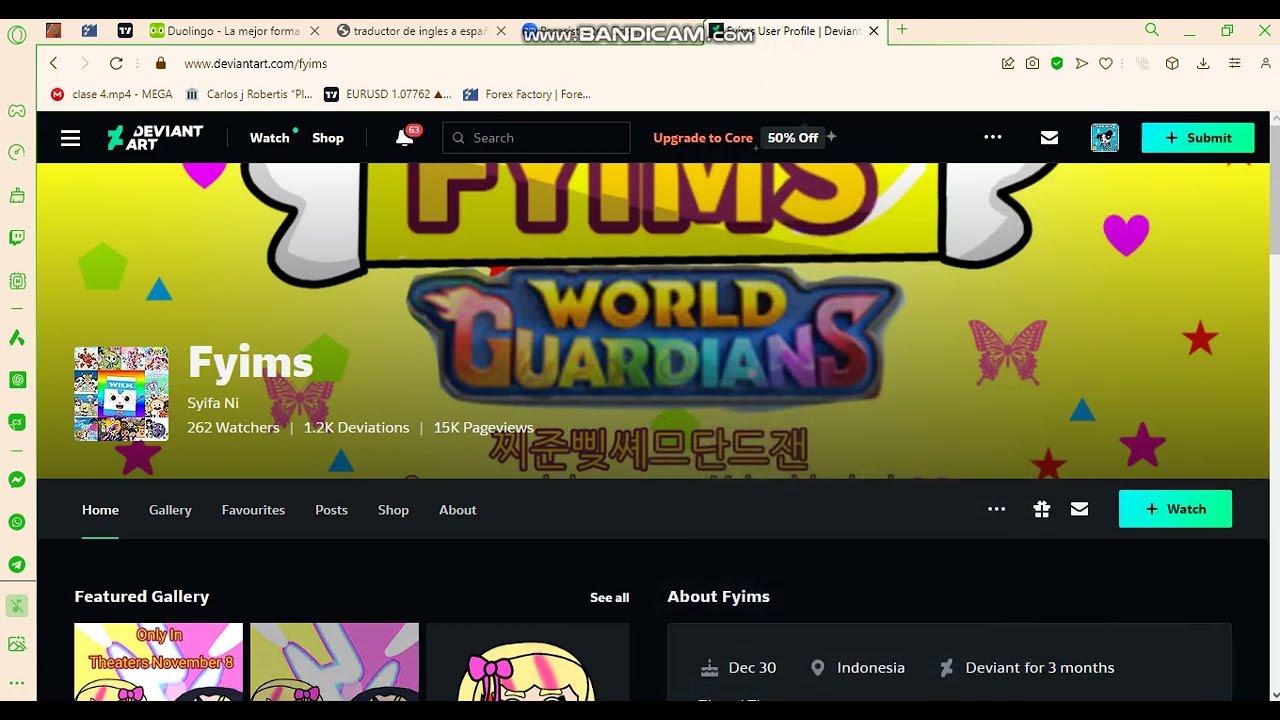Open Forex Factory bookmark

527,94
